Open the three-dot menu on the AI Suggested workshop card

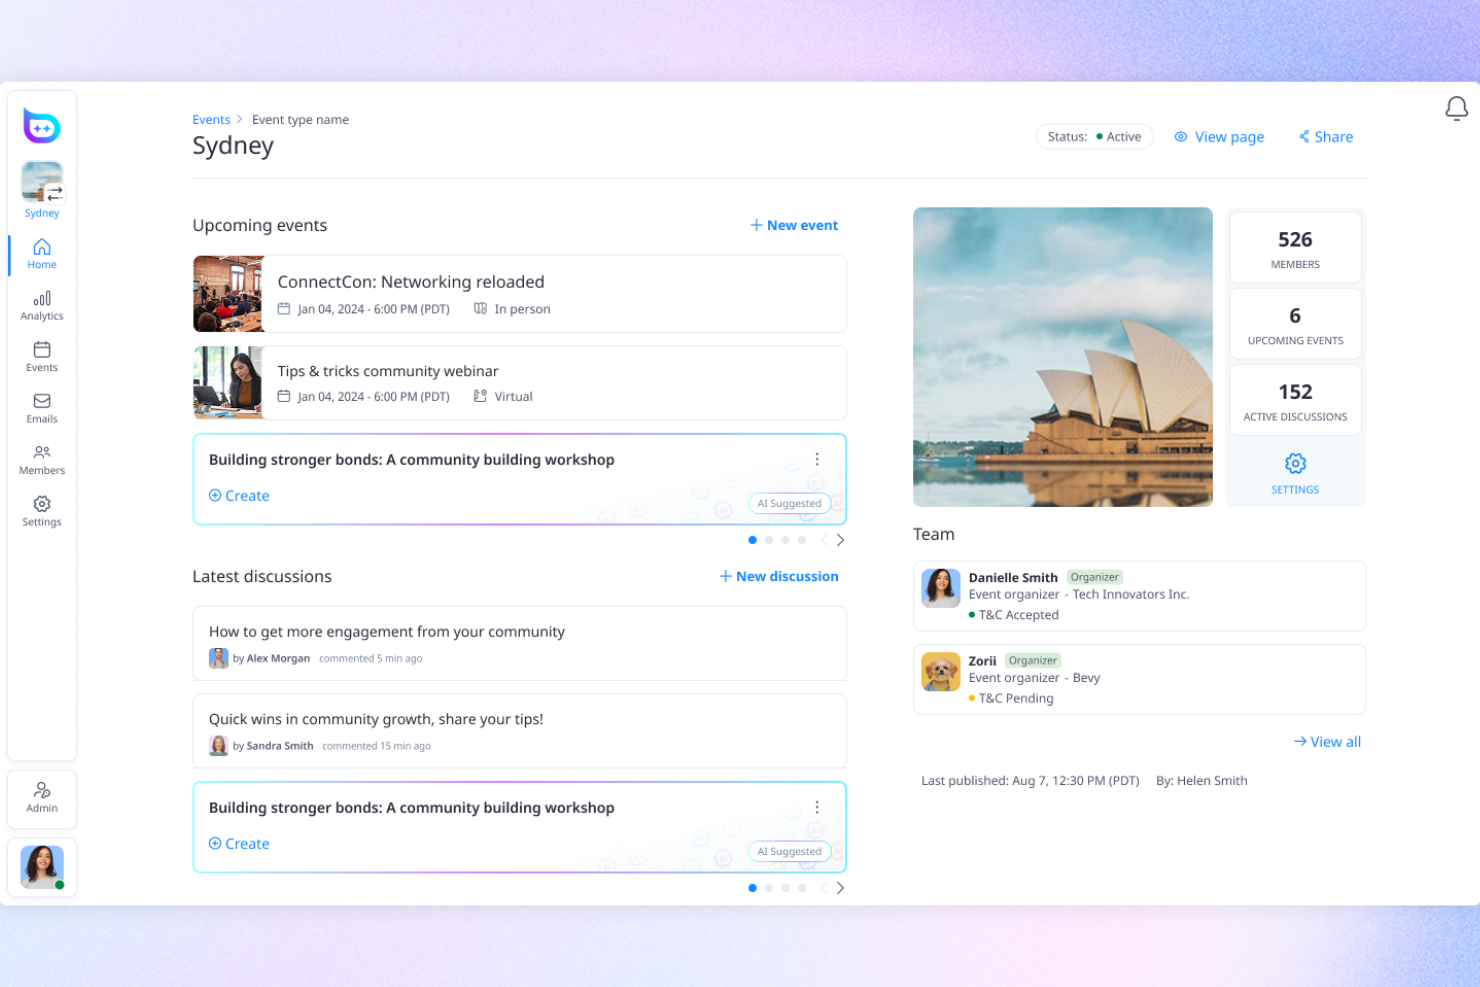(817, 459)
